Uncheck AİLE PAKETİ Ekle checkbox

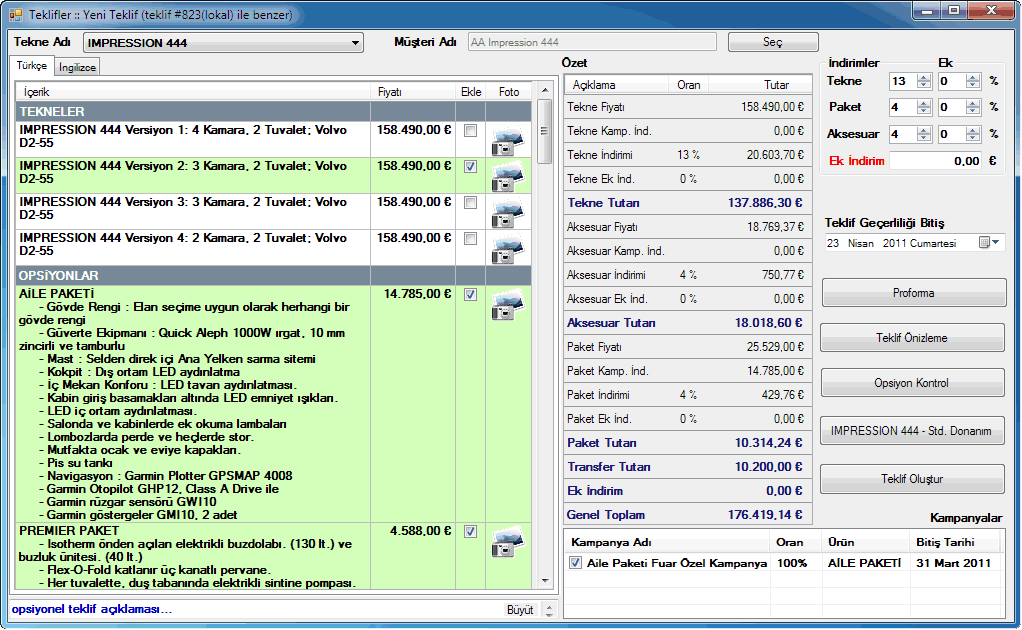pos(470,295)
